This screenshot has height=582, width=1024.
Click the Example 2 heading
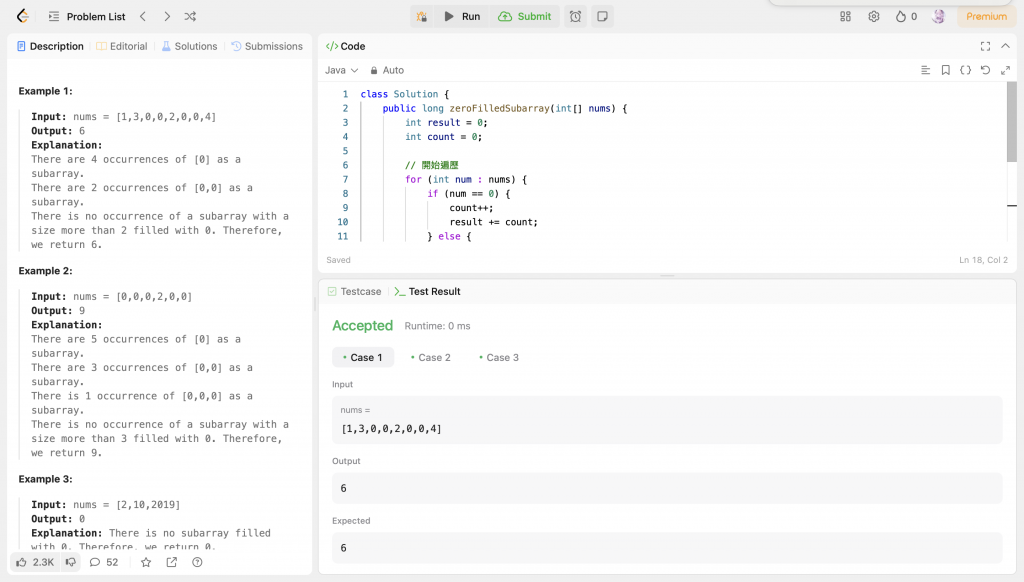coord(45,270)
